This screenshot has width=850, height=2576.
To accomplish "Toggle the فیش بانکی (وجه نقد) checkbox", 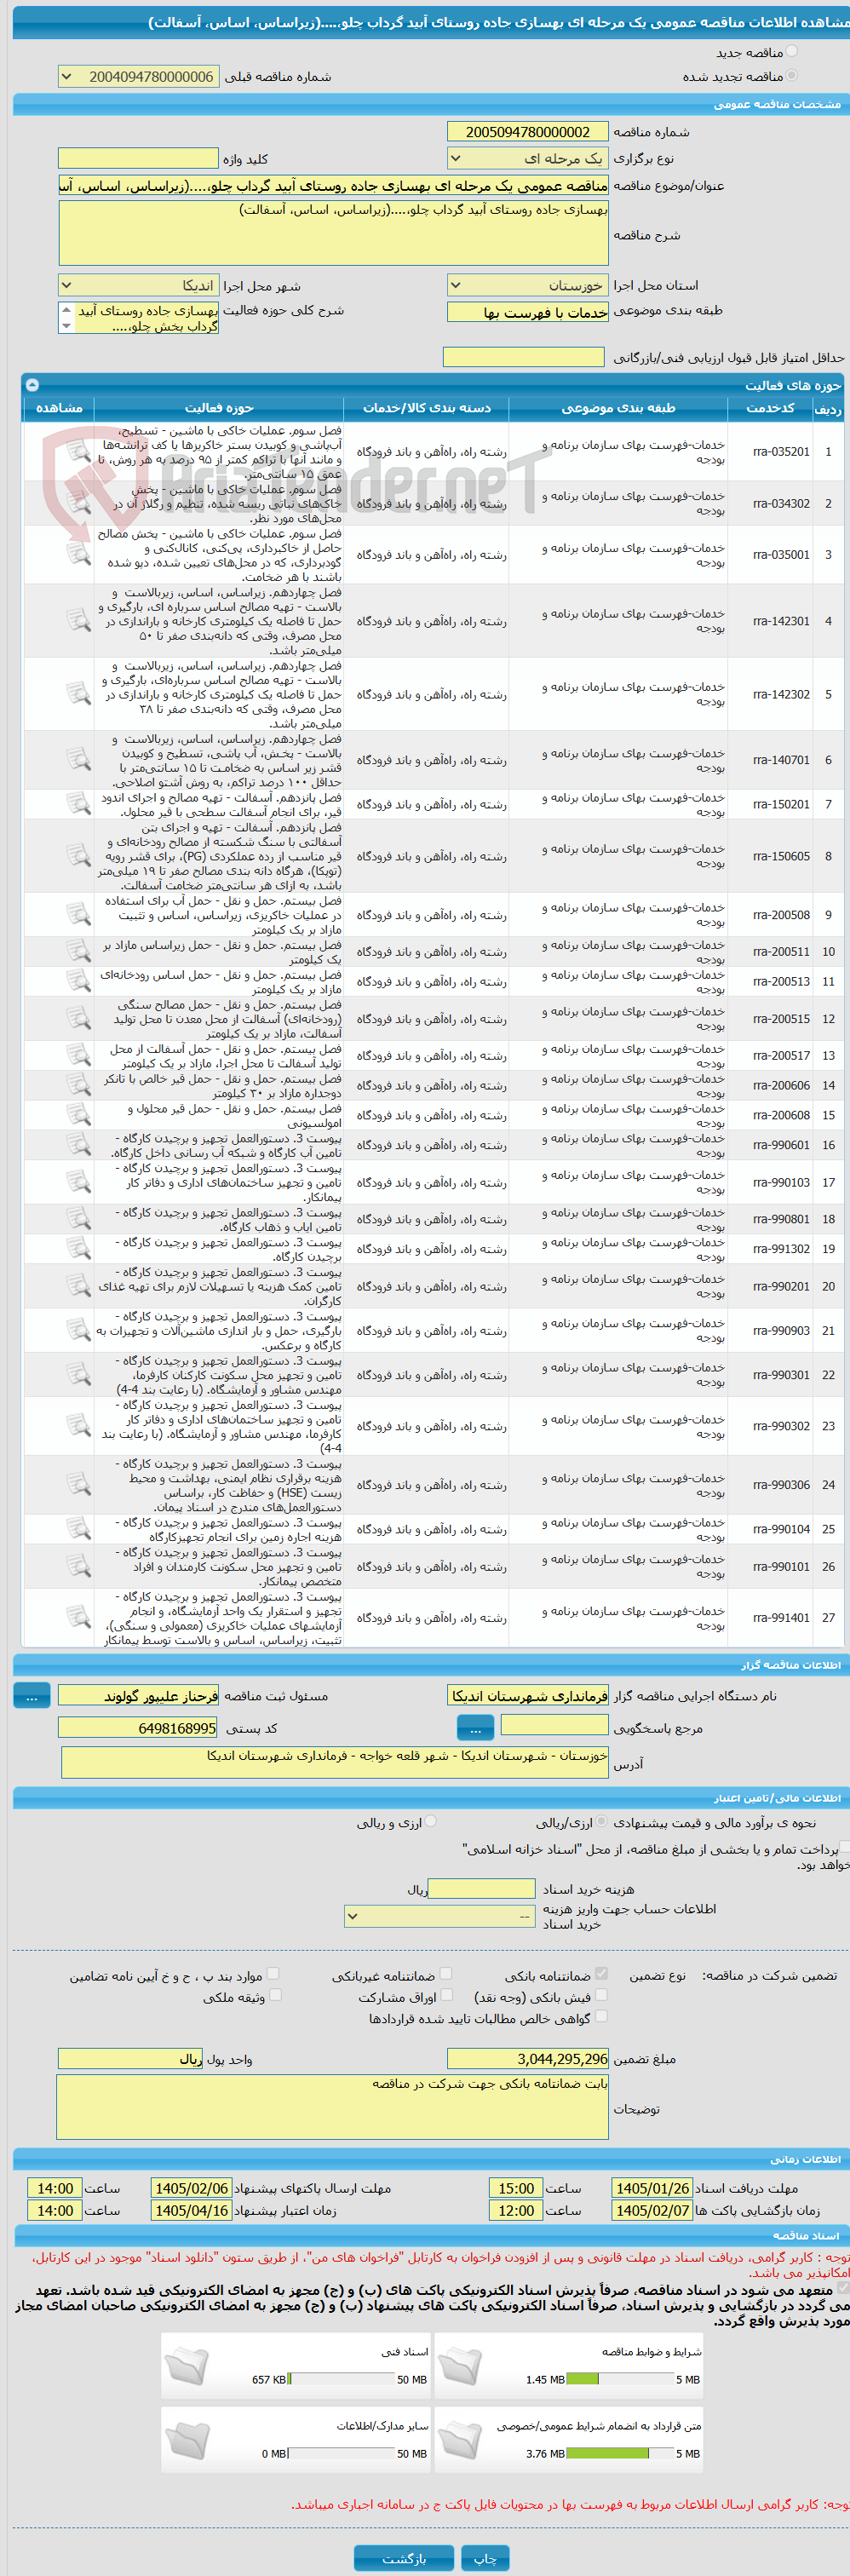I will coord(601,1994).
